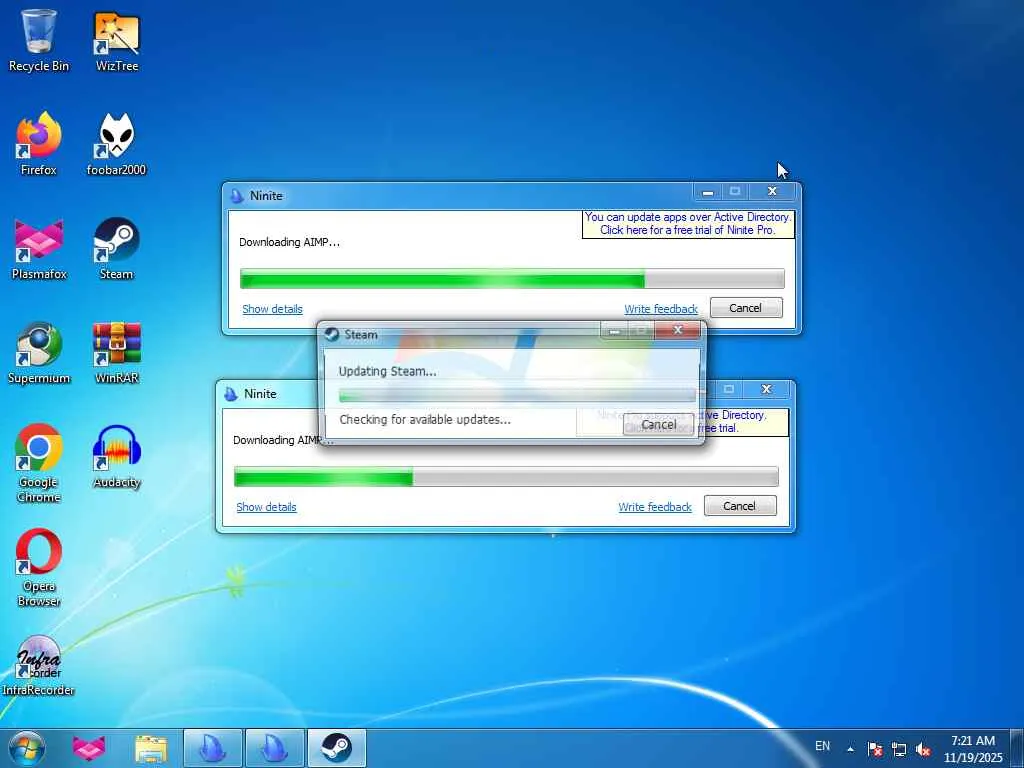Click the EN language indicator
Screen dimensions: 1024x768
tap(822, 746)
